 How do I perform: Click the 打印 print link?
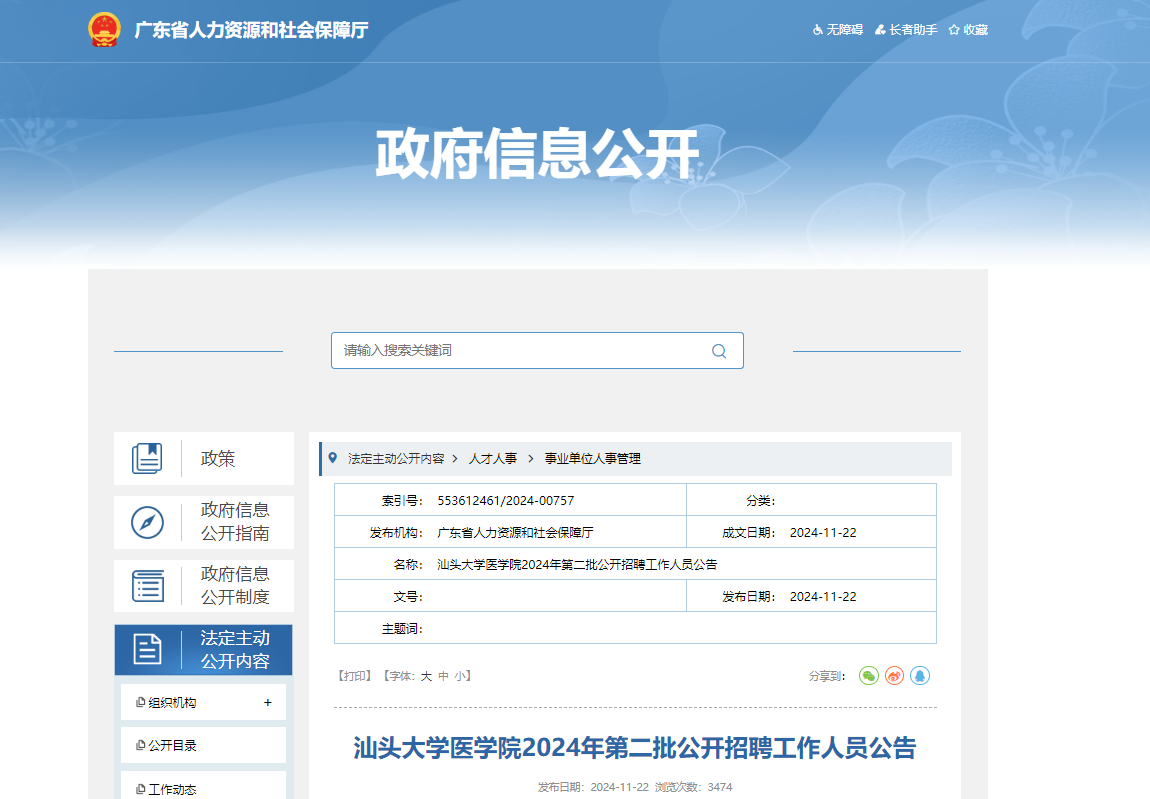tap(355, 676)
